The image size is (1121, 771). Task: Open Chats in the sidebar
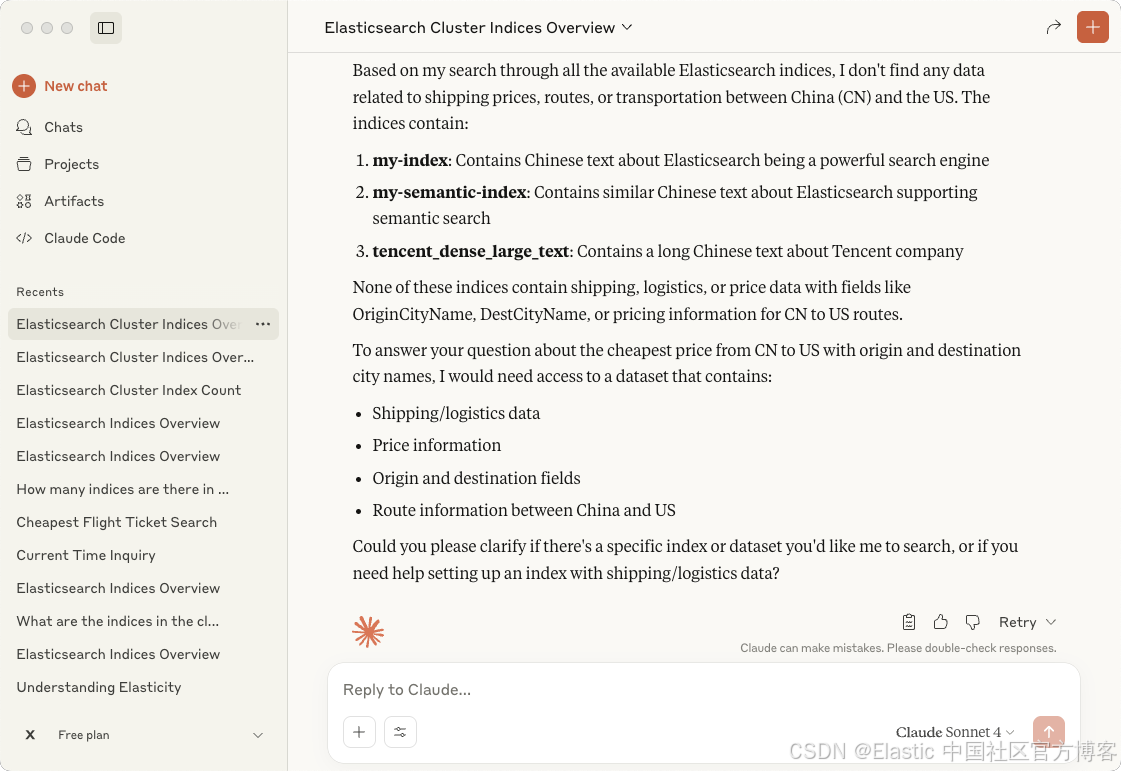click(63, 127)
